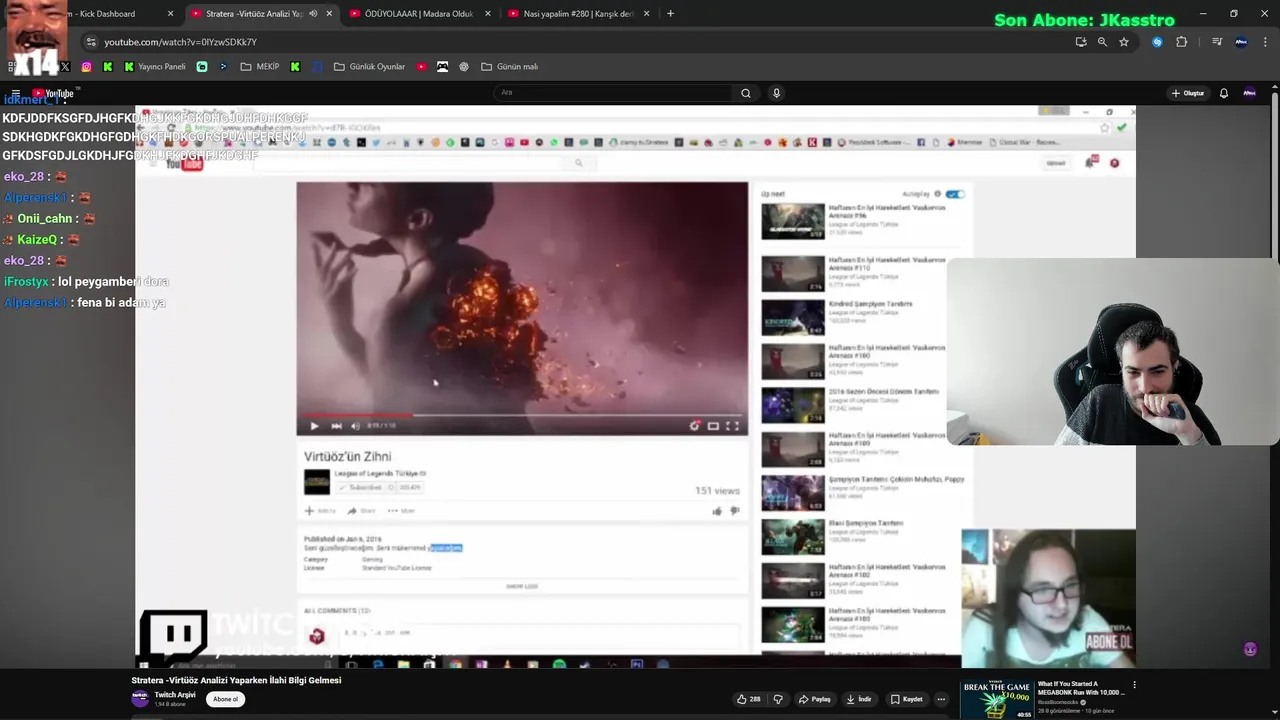
Task: Open inner player settings gear
Action: click(x=695, y=426)
